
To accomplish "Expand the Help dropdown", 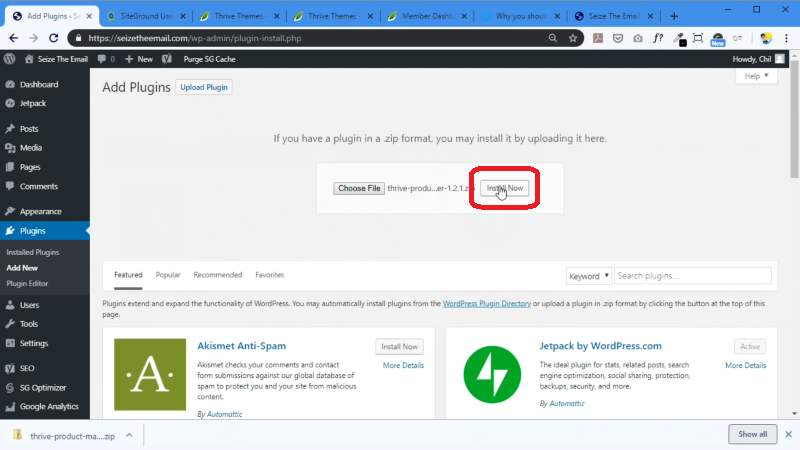I will point(756,76).
